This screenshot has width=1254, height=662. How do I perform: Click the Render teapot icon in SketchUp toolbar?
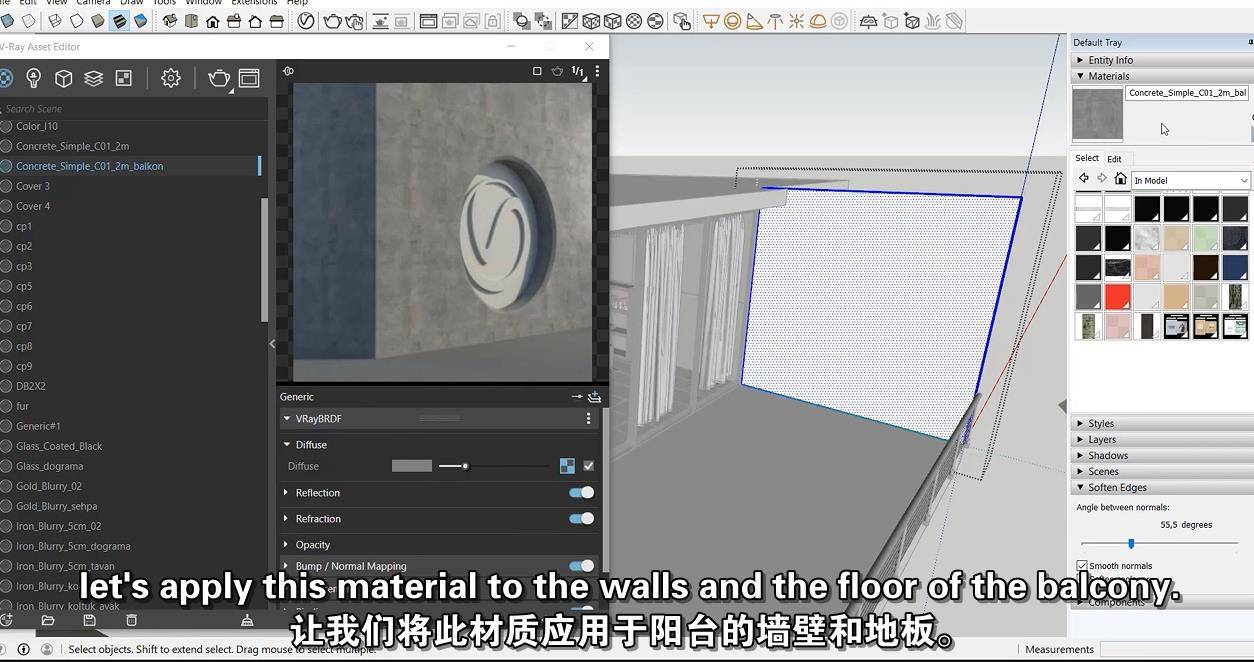(333, 21)
